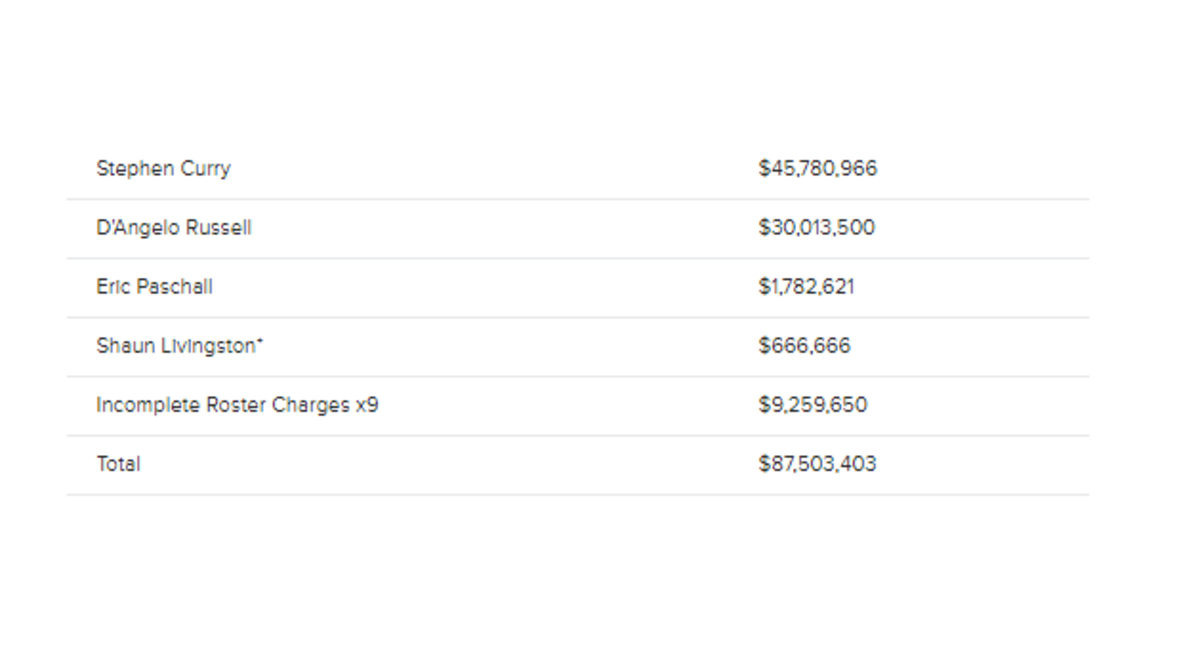Click the word Incomplete in fifth row

coord(148,405)
